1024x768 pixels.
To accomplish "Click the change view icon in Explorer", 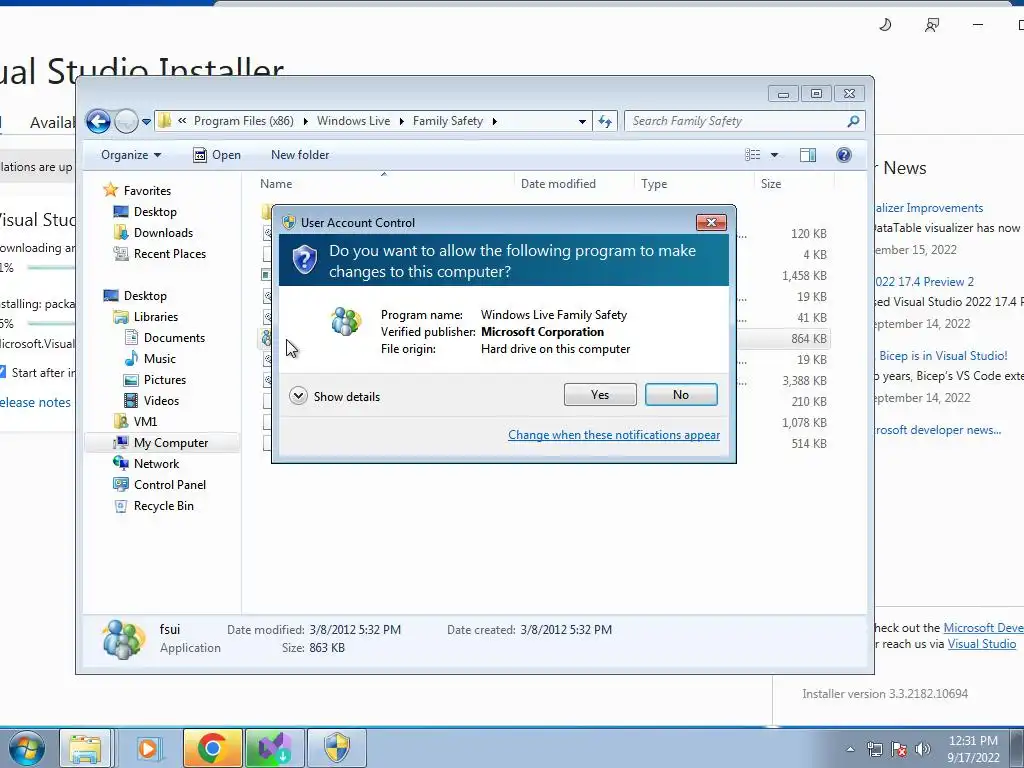I will 752,155.
